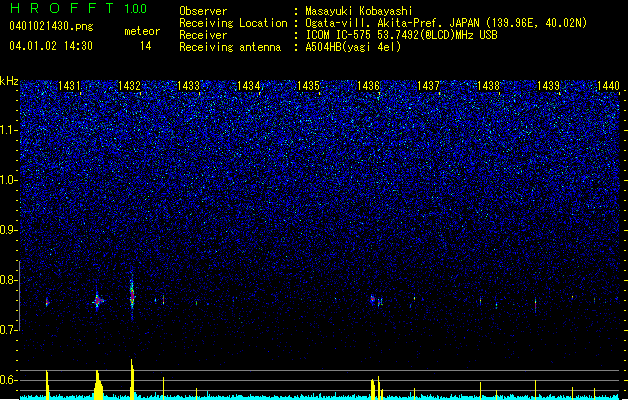Click the 1.1 kHz axis tick label
This screenshot has height=400, width=629.
coord(9,130)
